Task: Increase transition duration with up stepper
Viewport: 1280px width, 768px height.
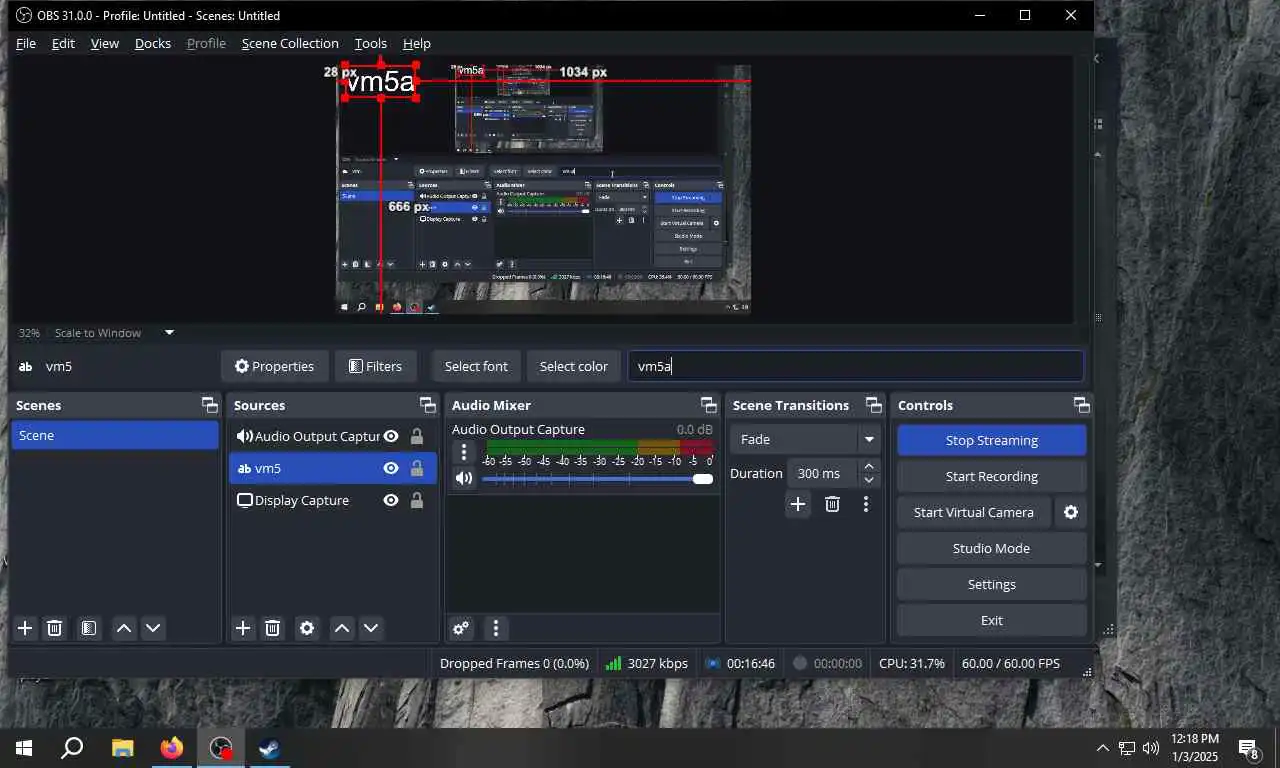Action: pos(869,466)
